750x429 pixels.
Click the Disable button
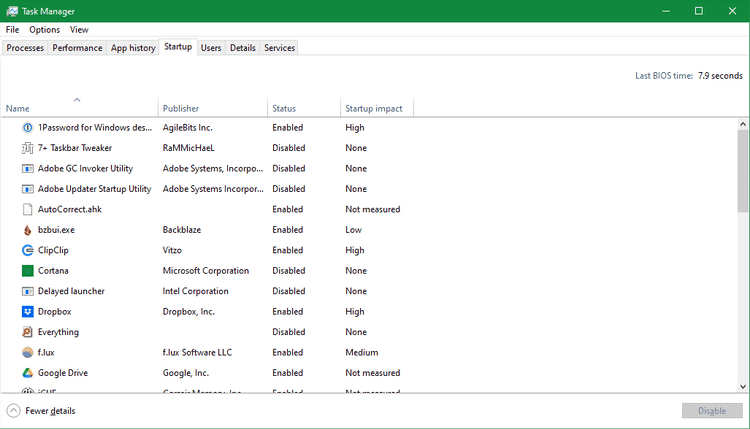click(x=712, y=411)
